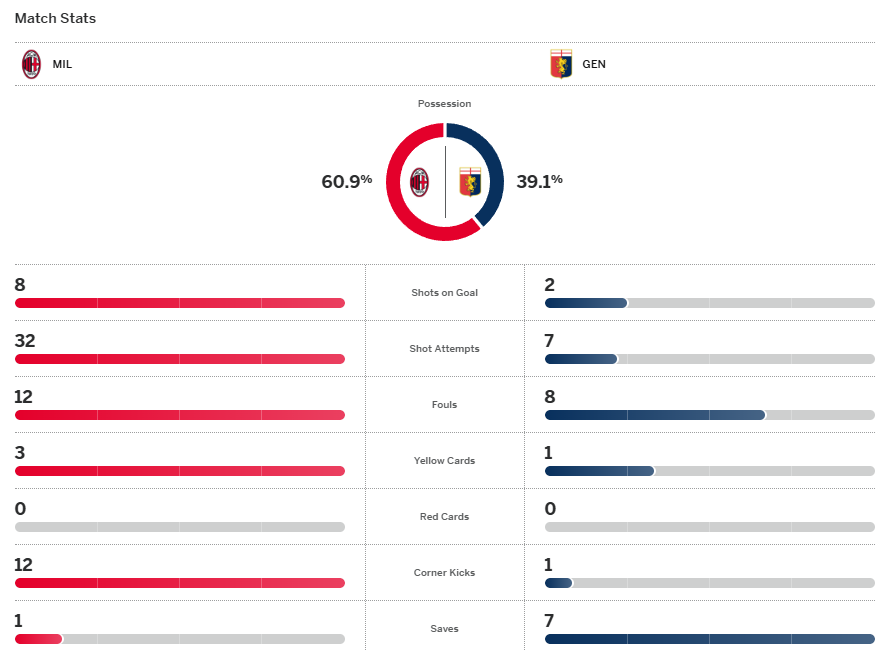Click Milan's Shot Attempts bar
This screenshot has height=651, width=890.
pos(180,359)
